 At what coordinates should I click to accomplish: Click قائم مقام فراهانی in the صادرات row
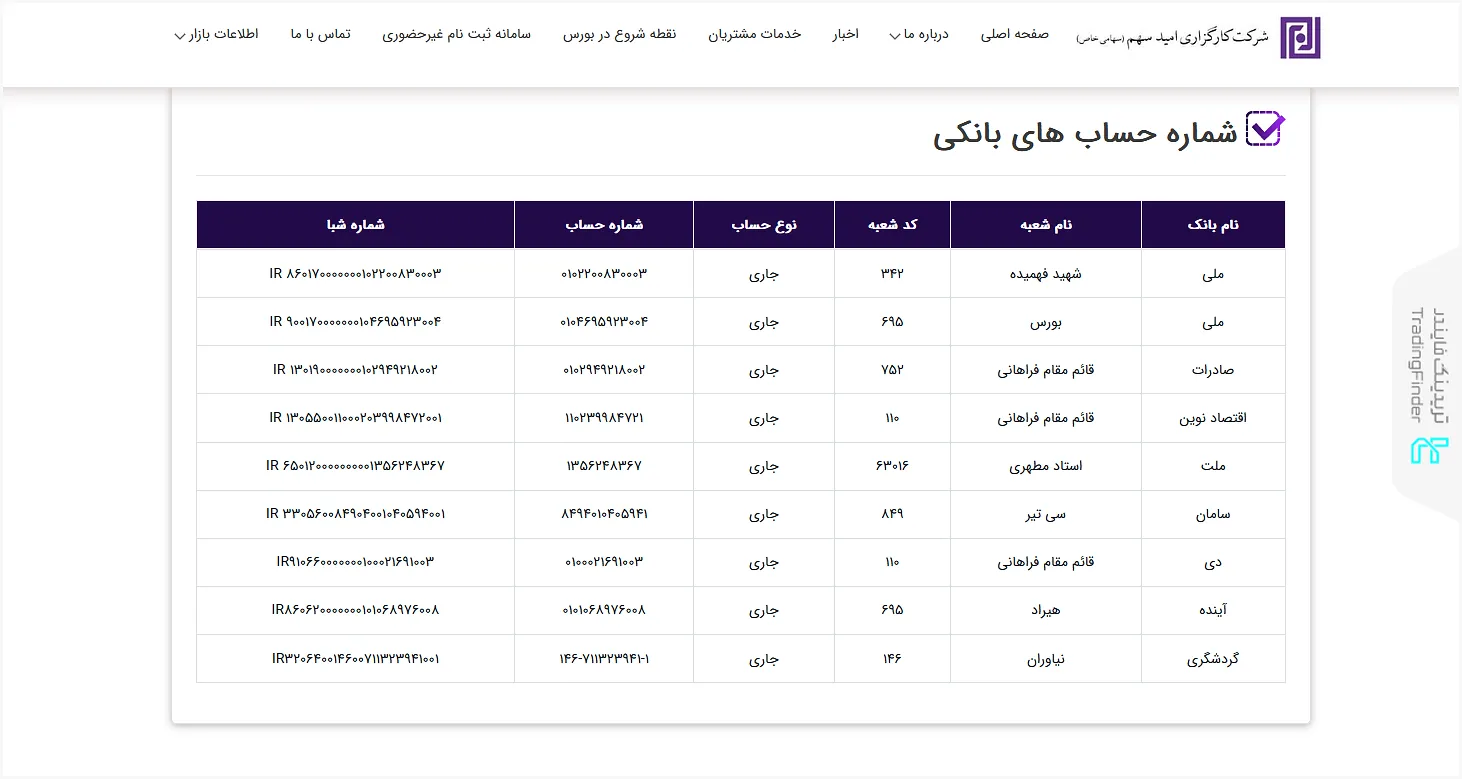pyautogui.click(x=1046, y=370)
